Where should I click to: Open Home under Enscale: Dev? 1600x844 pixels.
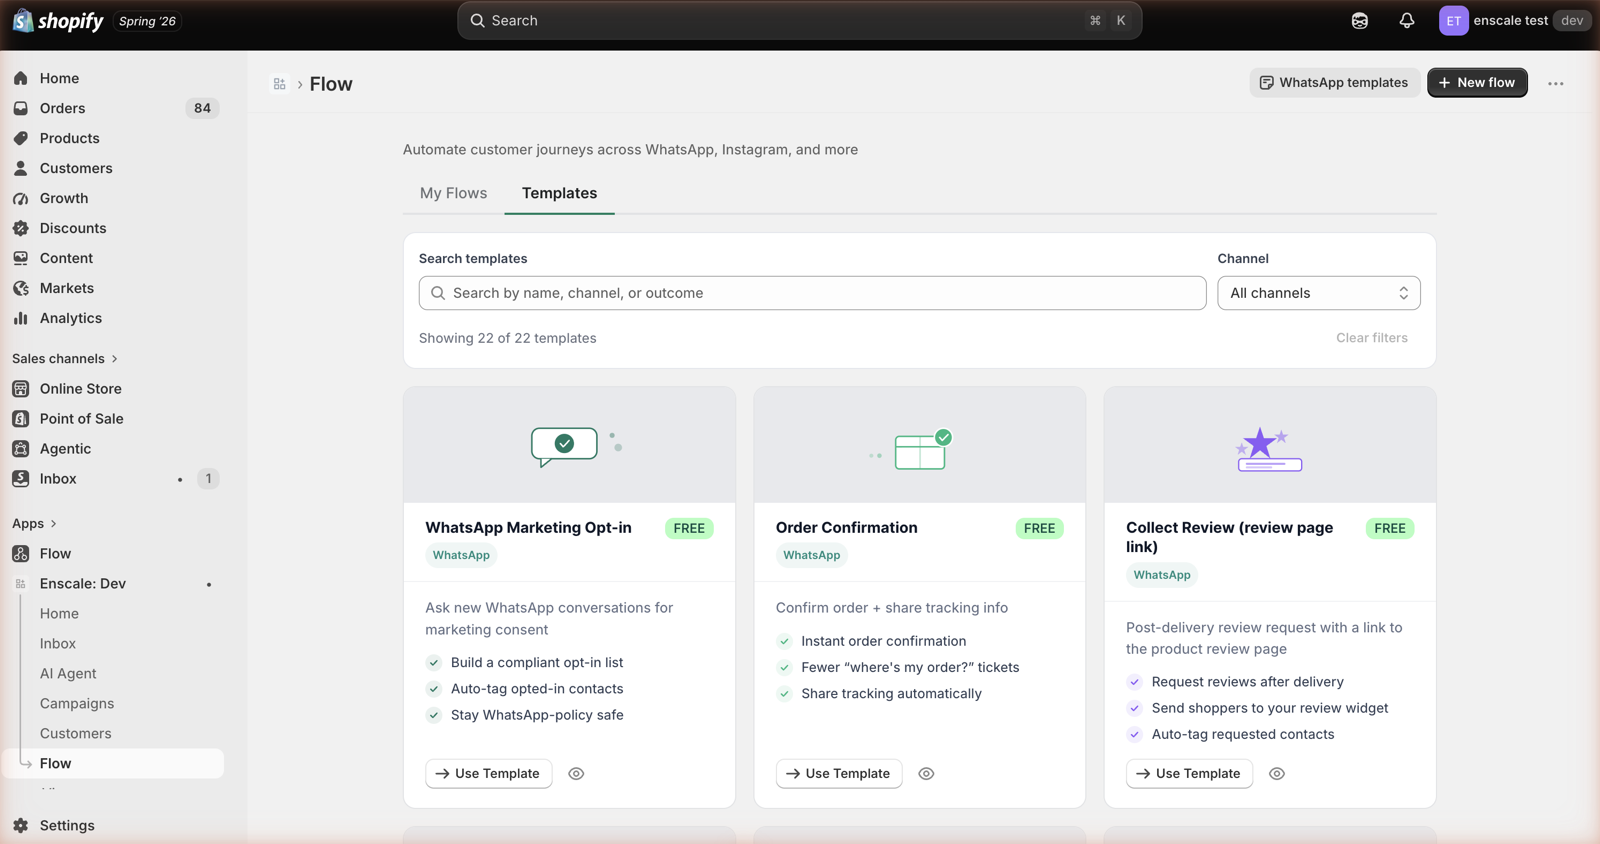(x=59, y=614)
